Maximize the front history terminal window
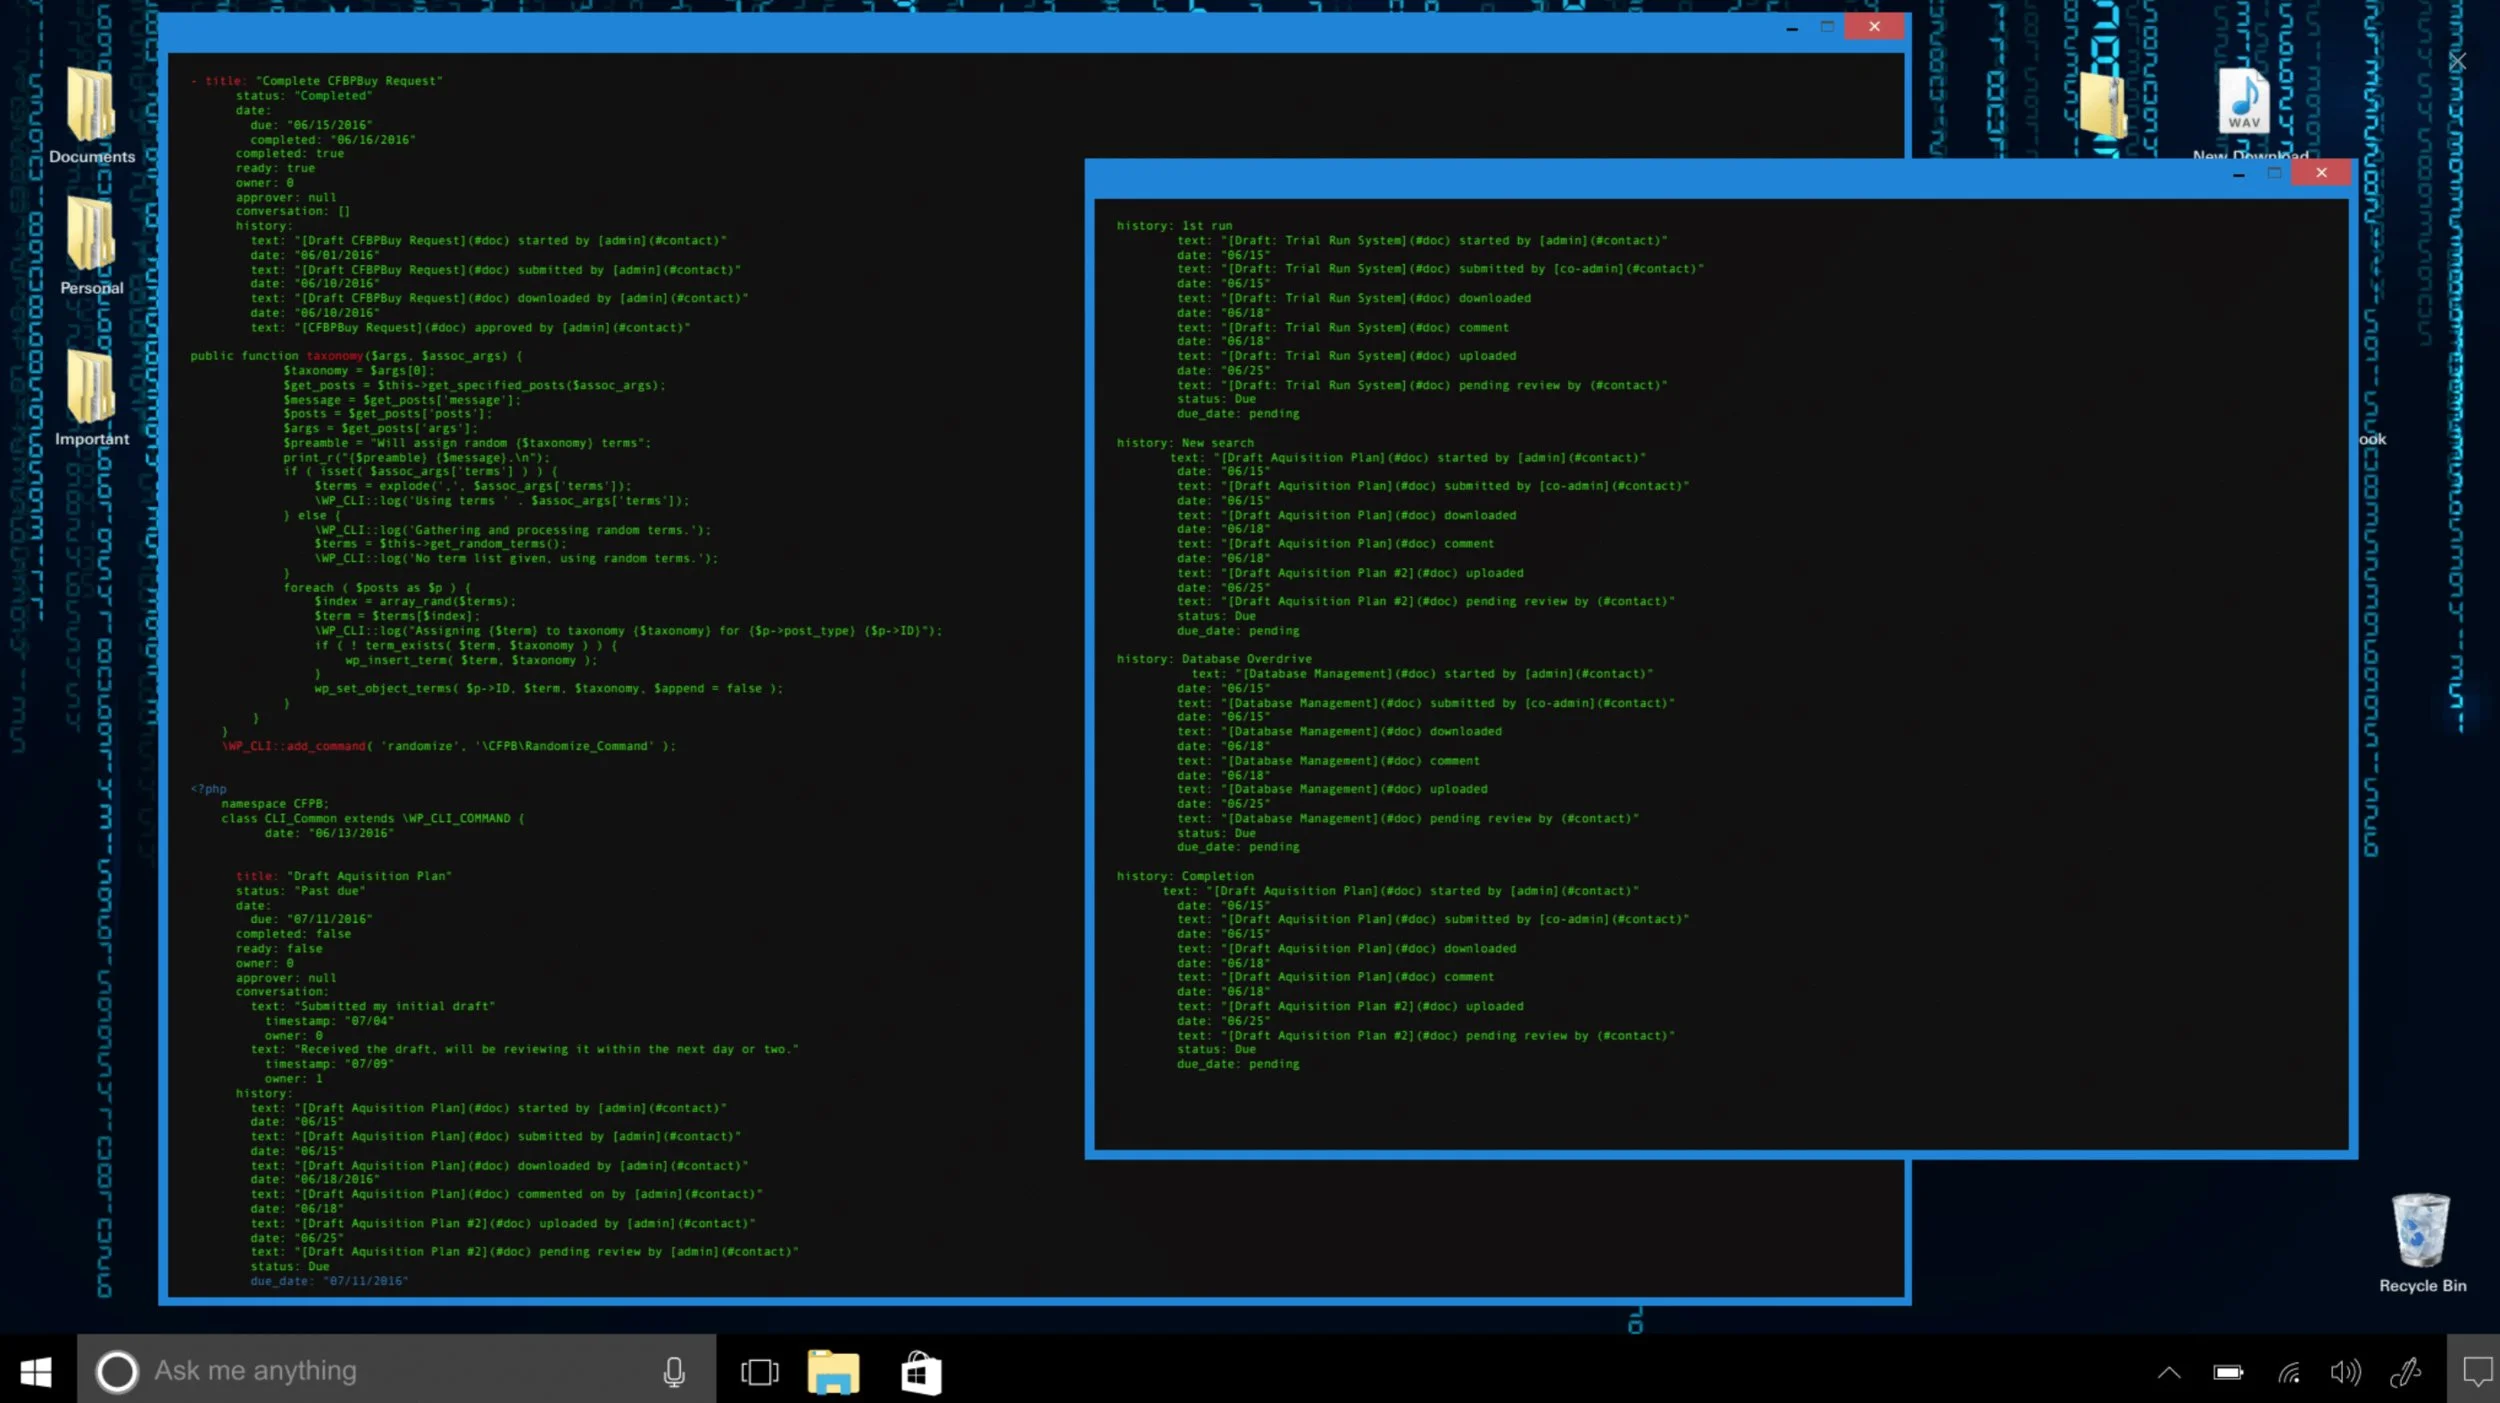The height and width of the screenshot is (1403, 2500). point(2274,173)
